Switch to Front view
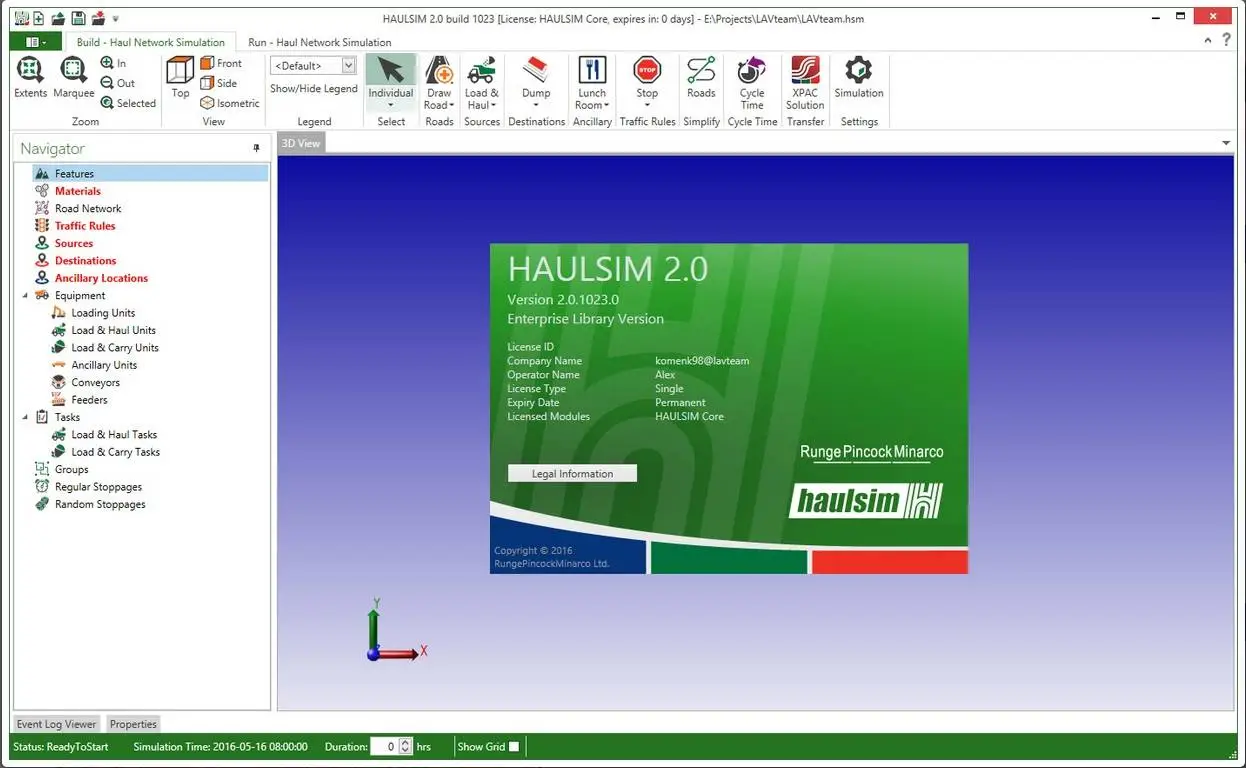 tap(221, 63)
